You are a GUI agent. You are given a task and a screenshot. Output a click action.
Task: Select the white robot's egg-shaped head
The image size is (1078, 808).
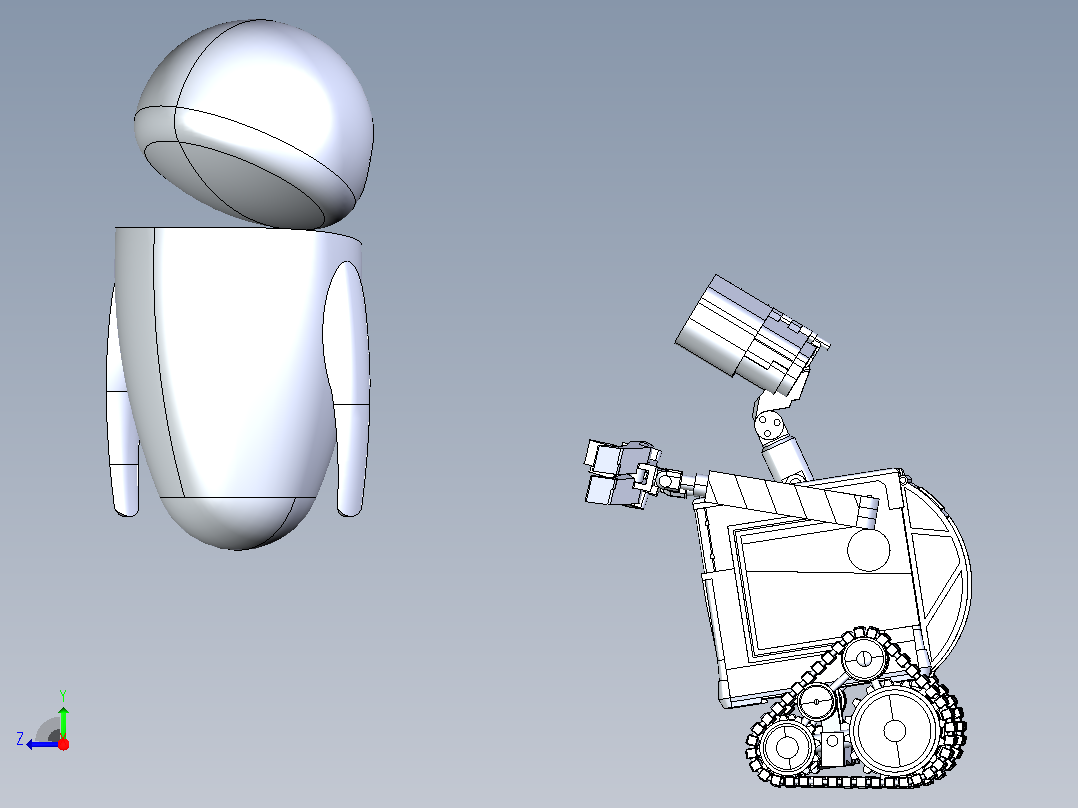click(254, 124)
